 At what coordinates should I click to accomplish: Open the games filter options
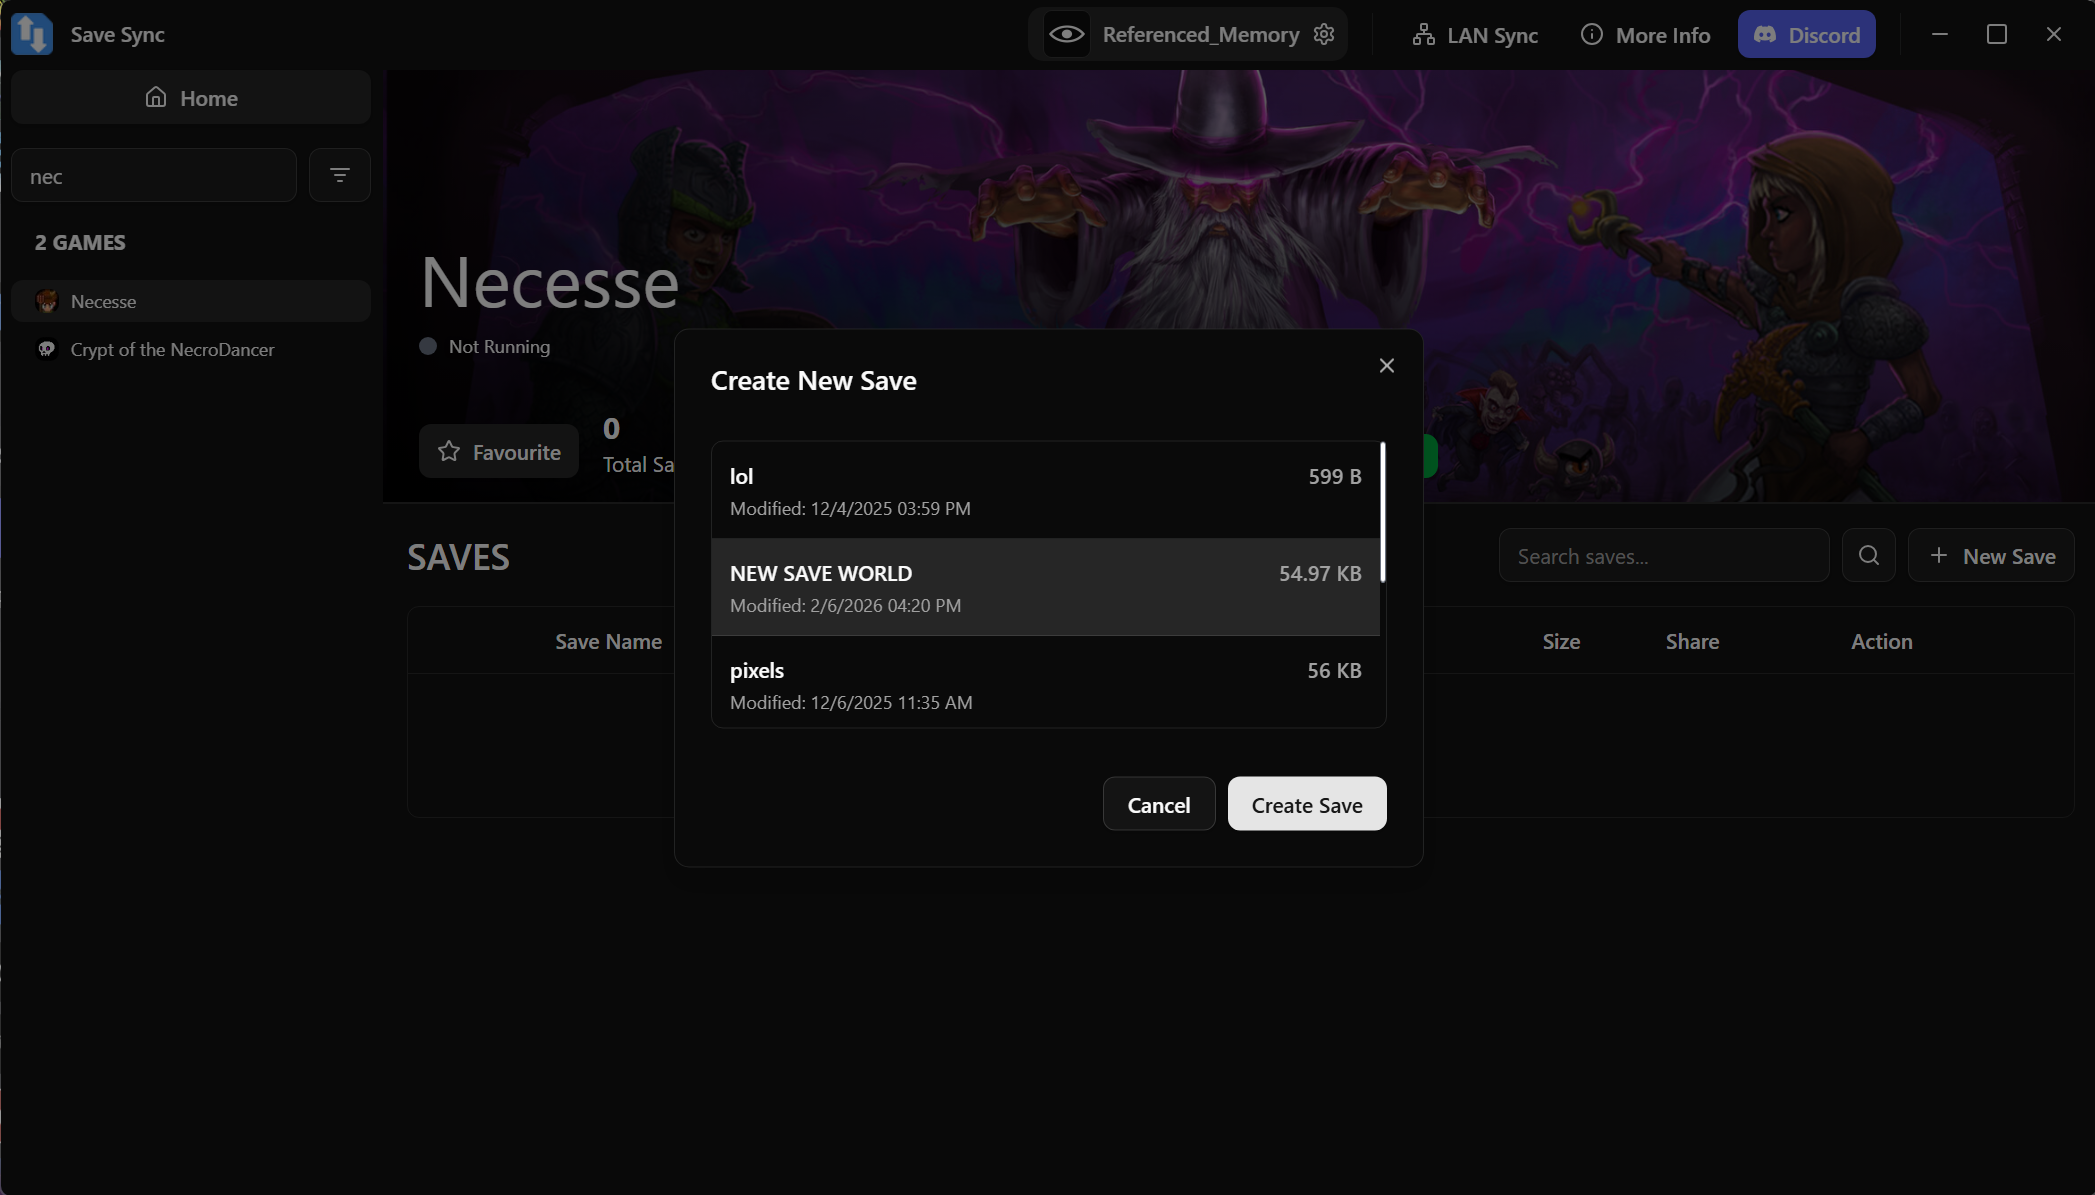click(340, 175)
